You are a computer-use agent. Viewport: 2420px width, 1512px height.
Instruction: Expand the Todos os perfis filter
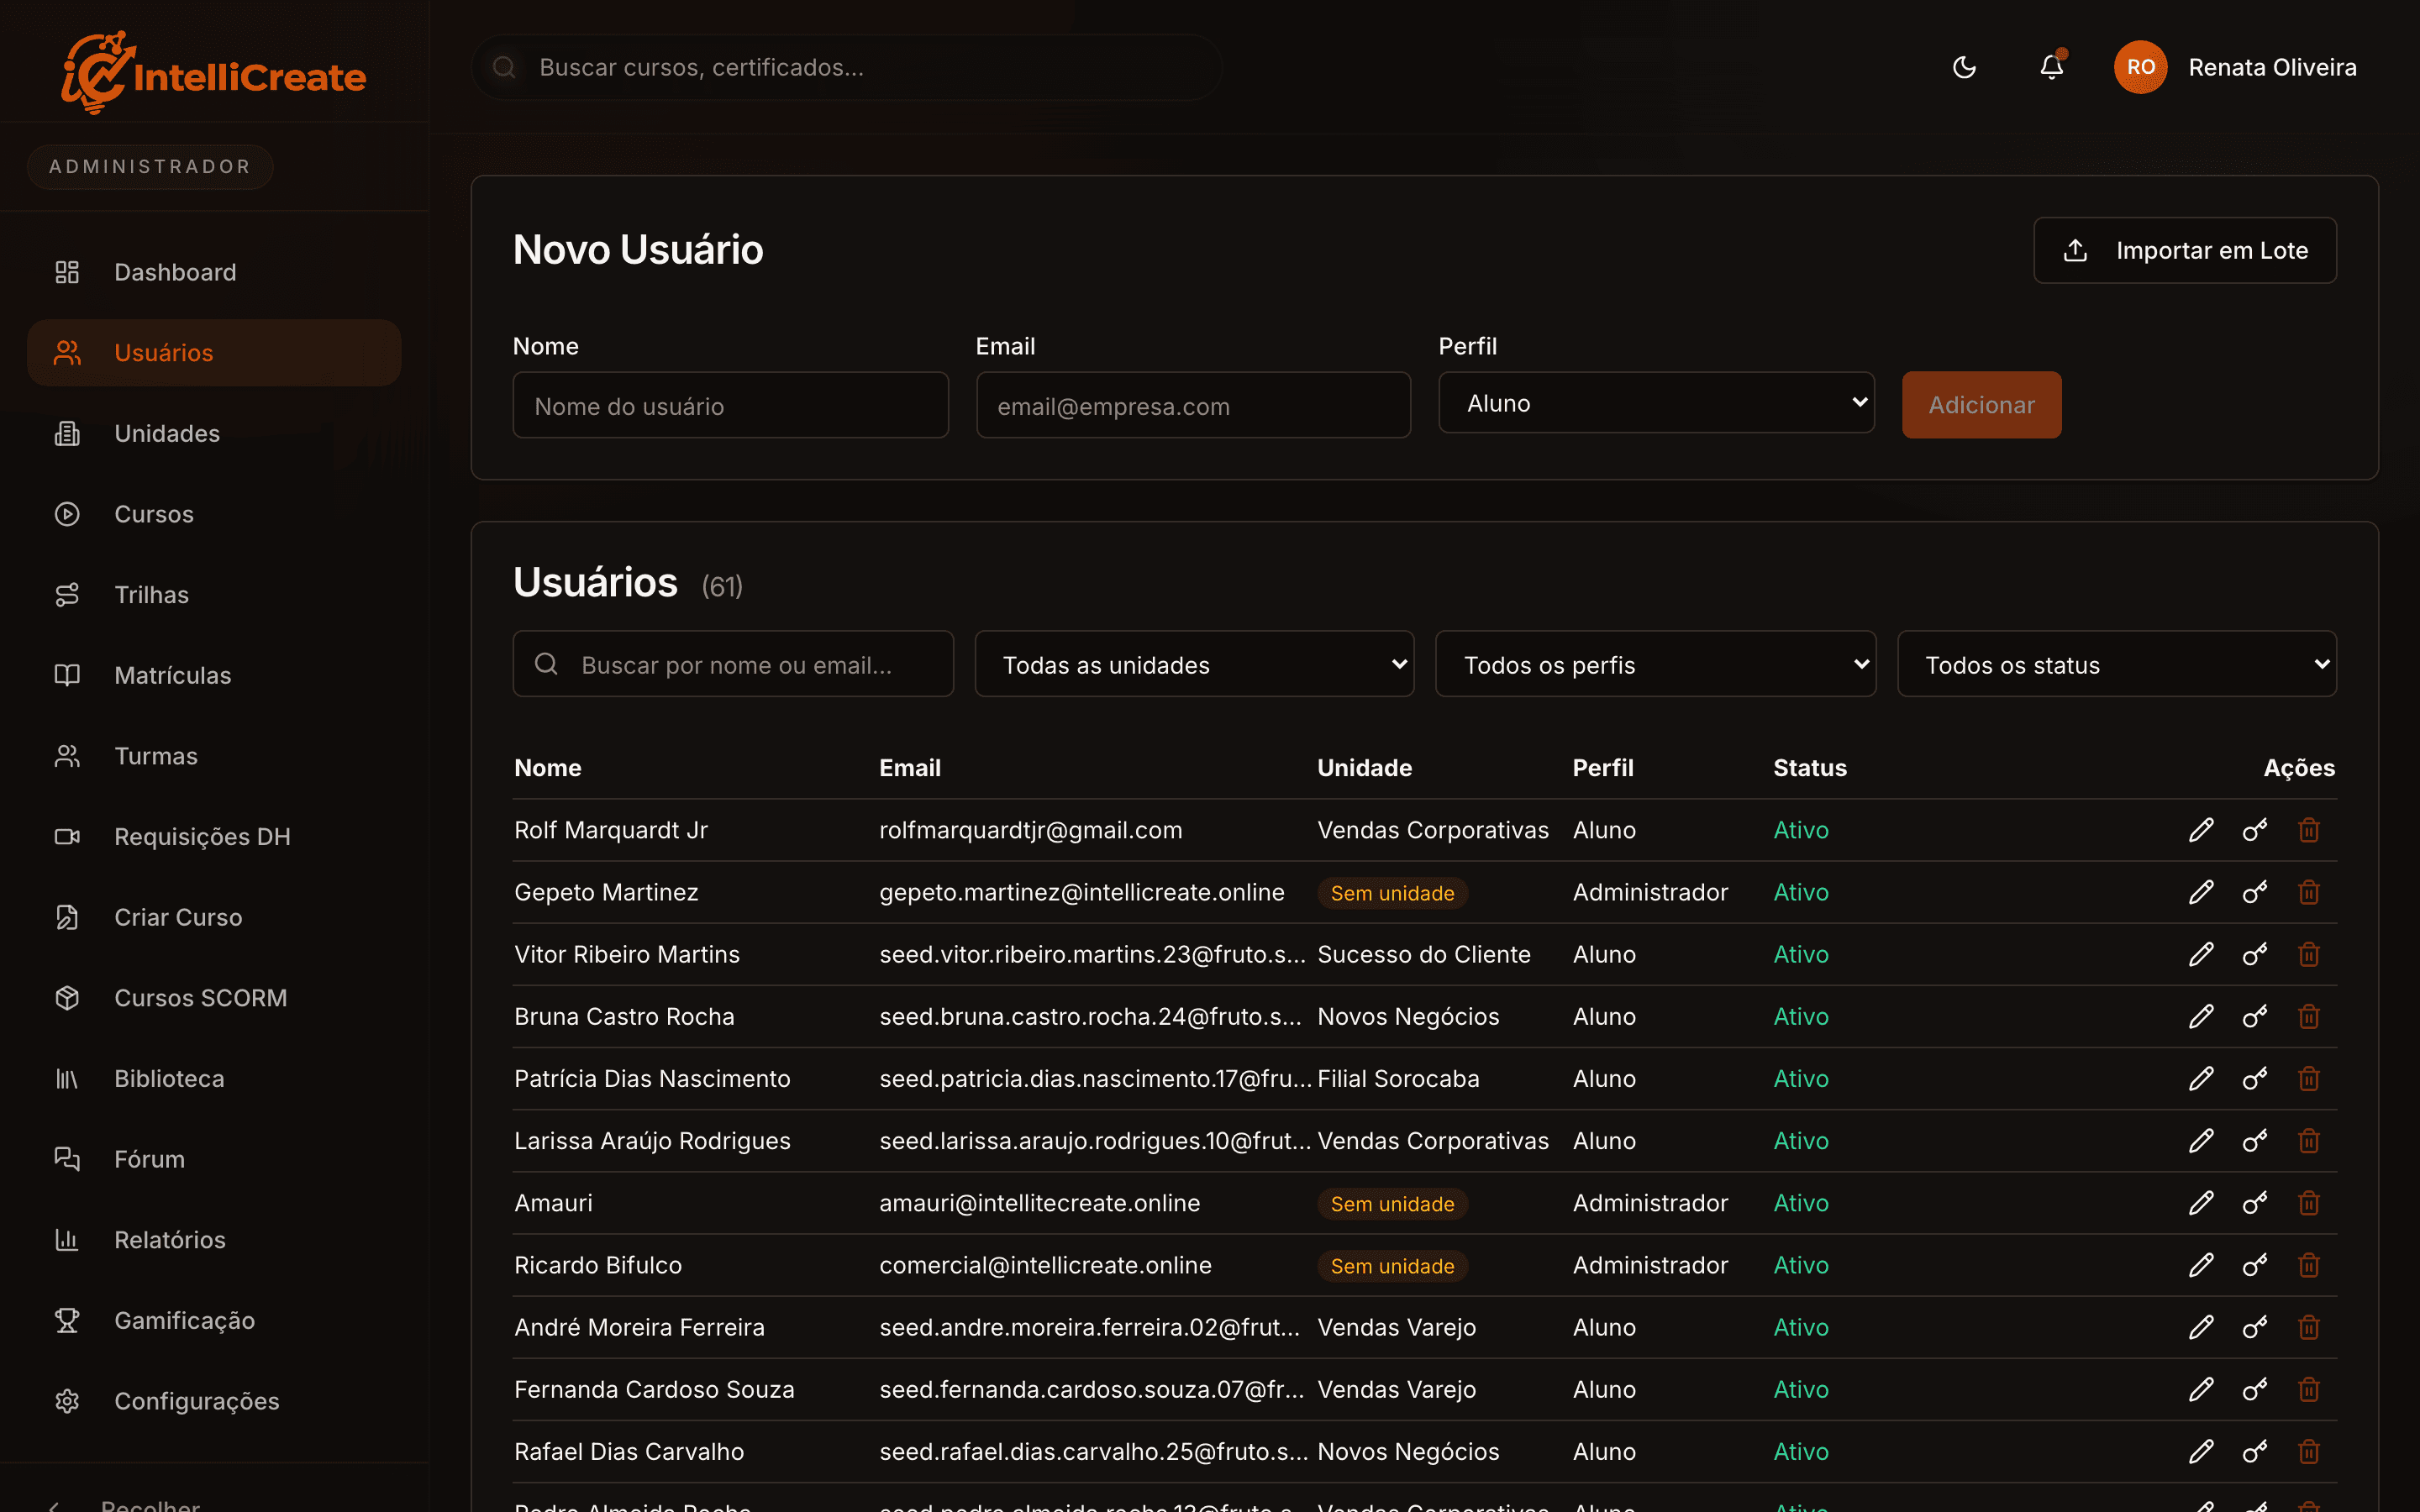(1656, 664)
